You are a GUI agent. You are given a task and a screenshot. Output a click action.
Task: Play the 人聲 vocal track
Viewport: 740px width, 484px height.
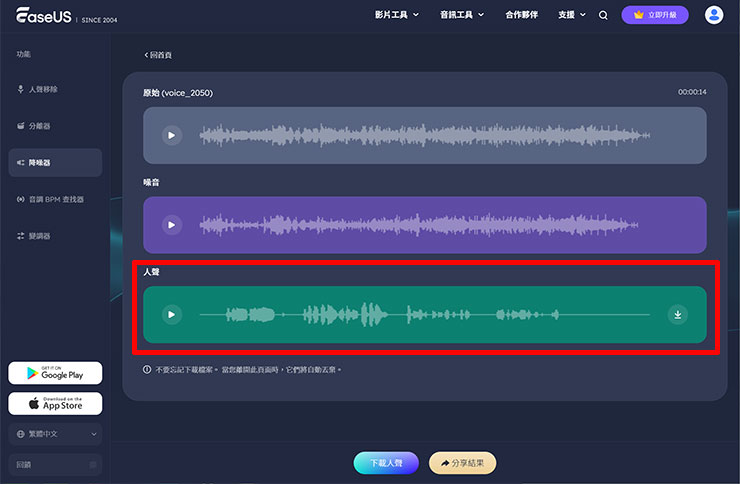point(172,315)
